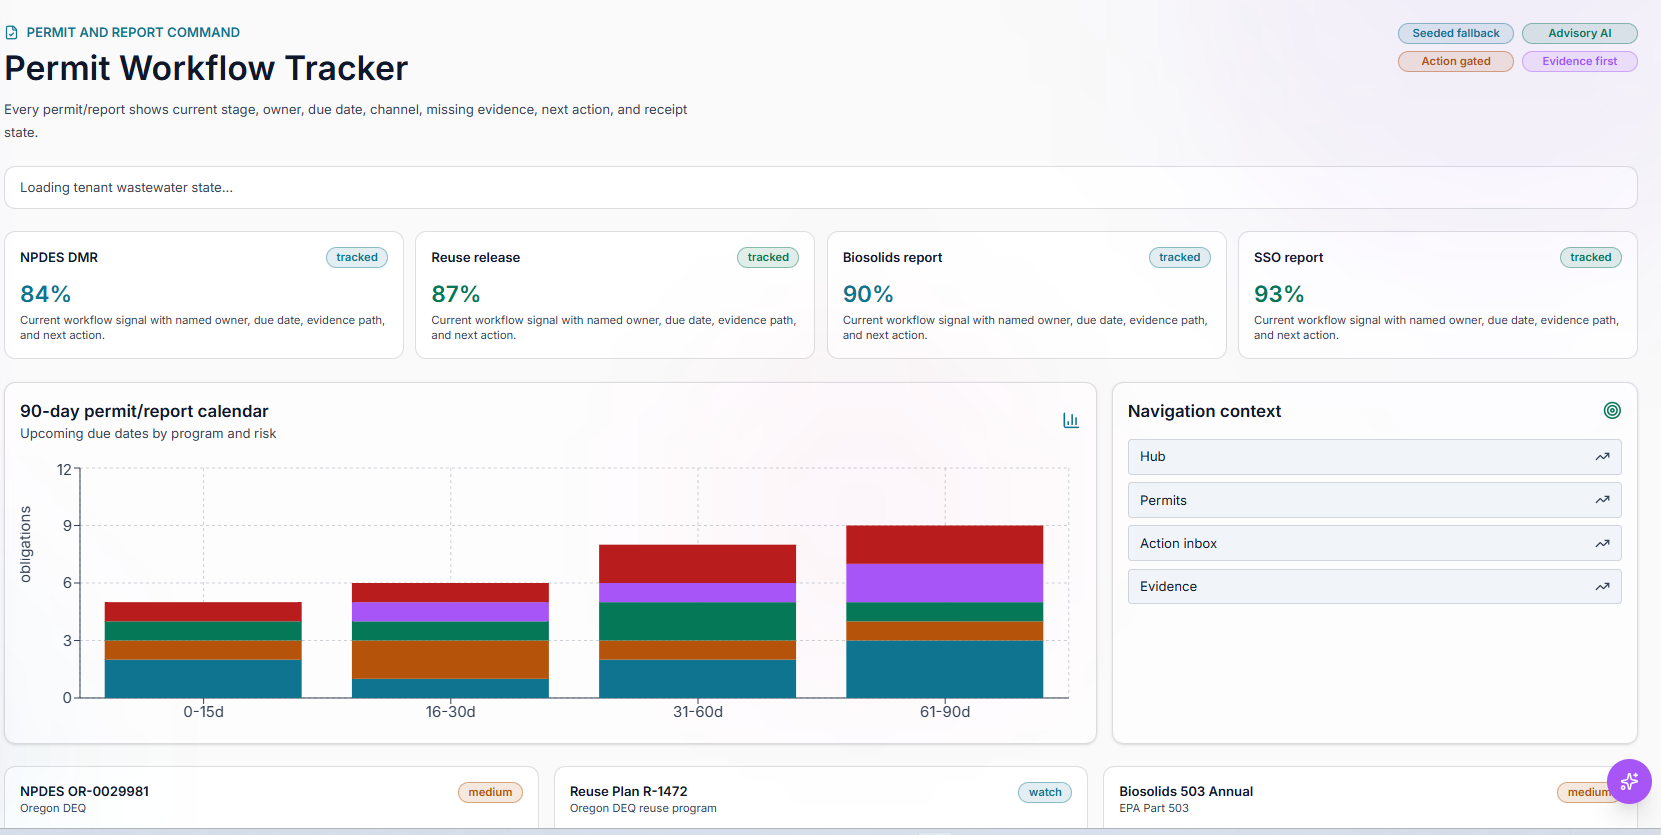Click the Seeded fallback badge

point(1456,33)
